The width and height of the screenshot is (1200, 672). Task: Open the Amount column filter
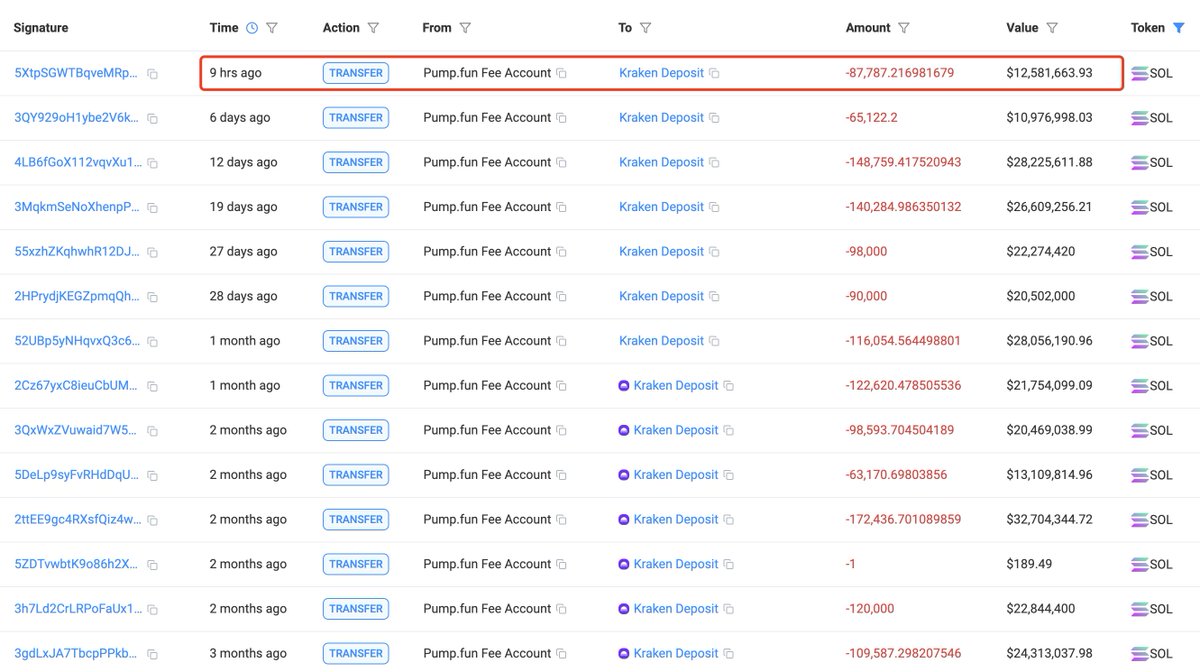pos(904,28)
